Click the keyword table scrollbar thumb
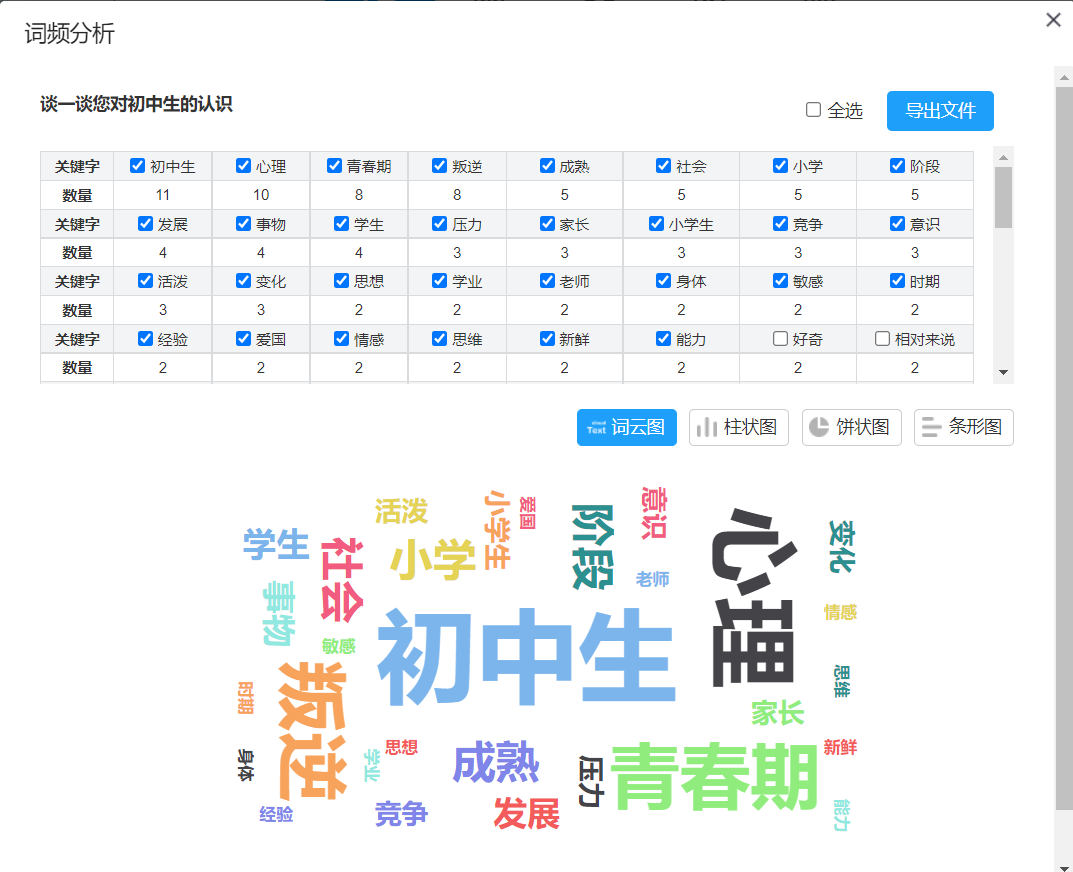The image size is (1073, 872). pos(1003,197)
